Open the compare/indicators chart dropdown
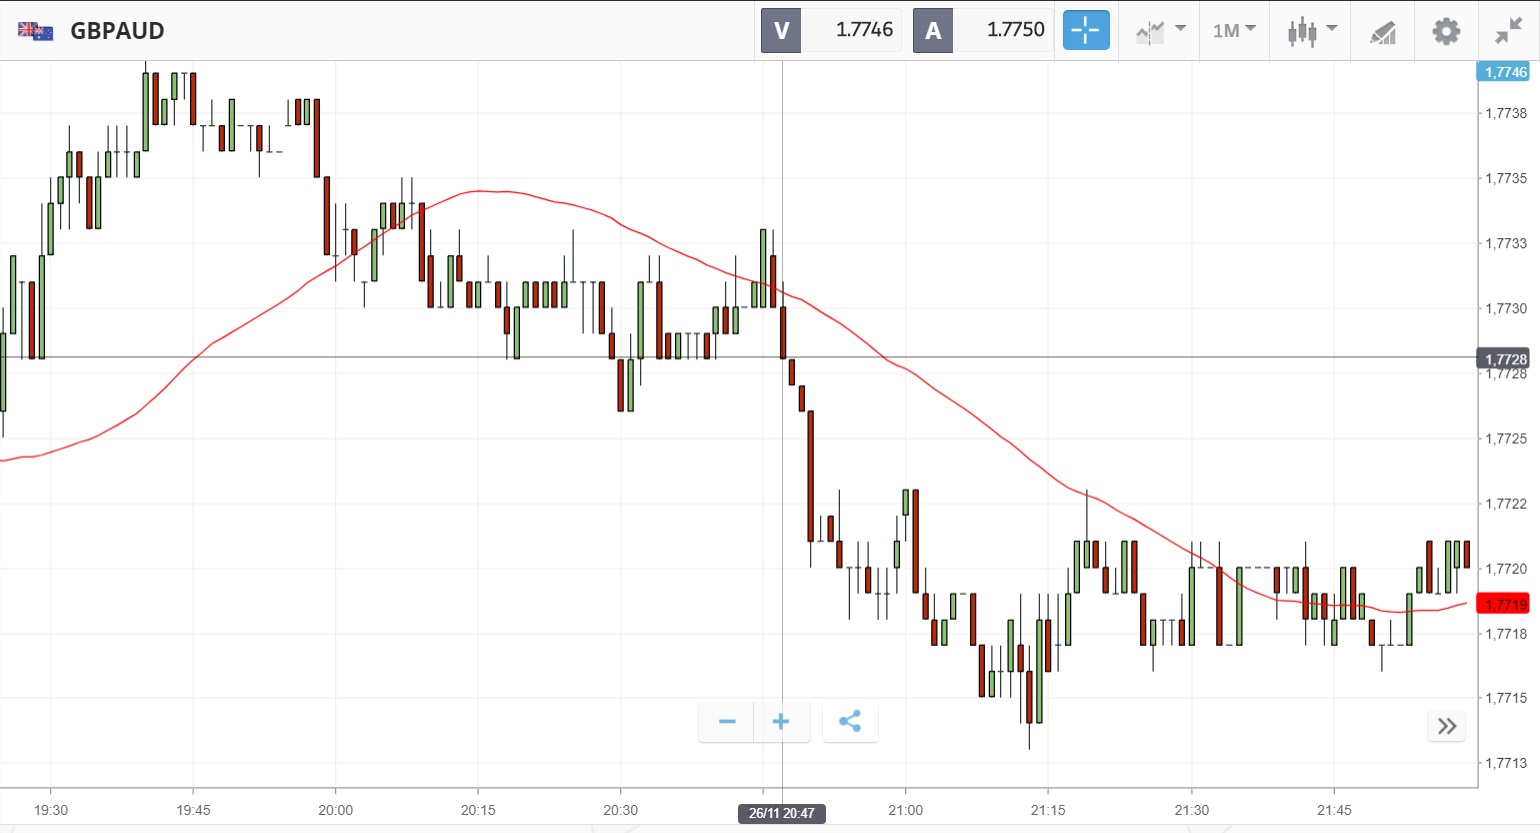 click(1160, 31)
